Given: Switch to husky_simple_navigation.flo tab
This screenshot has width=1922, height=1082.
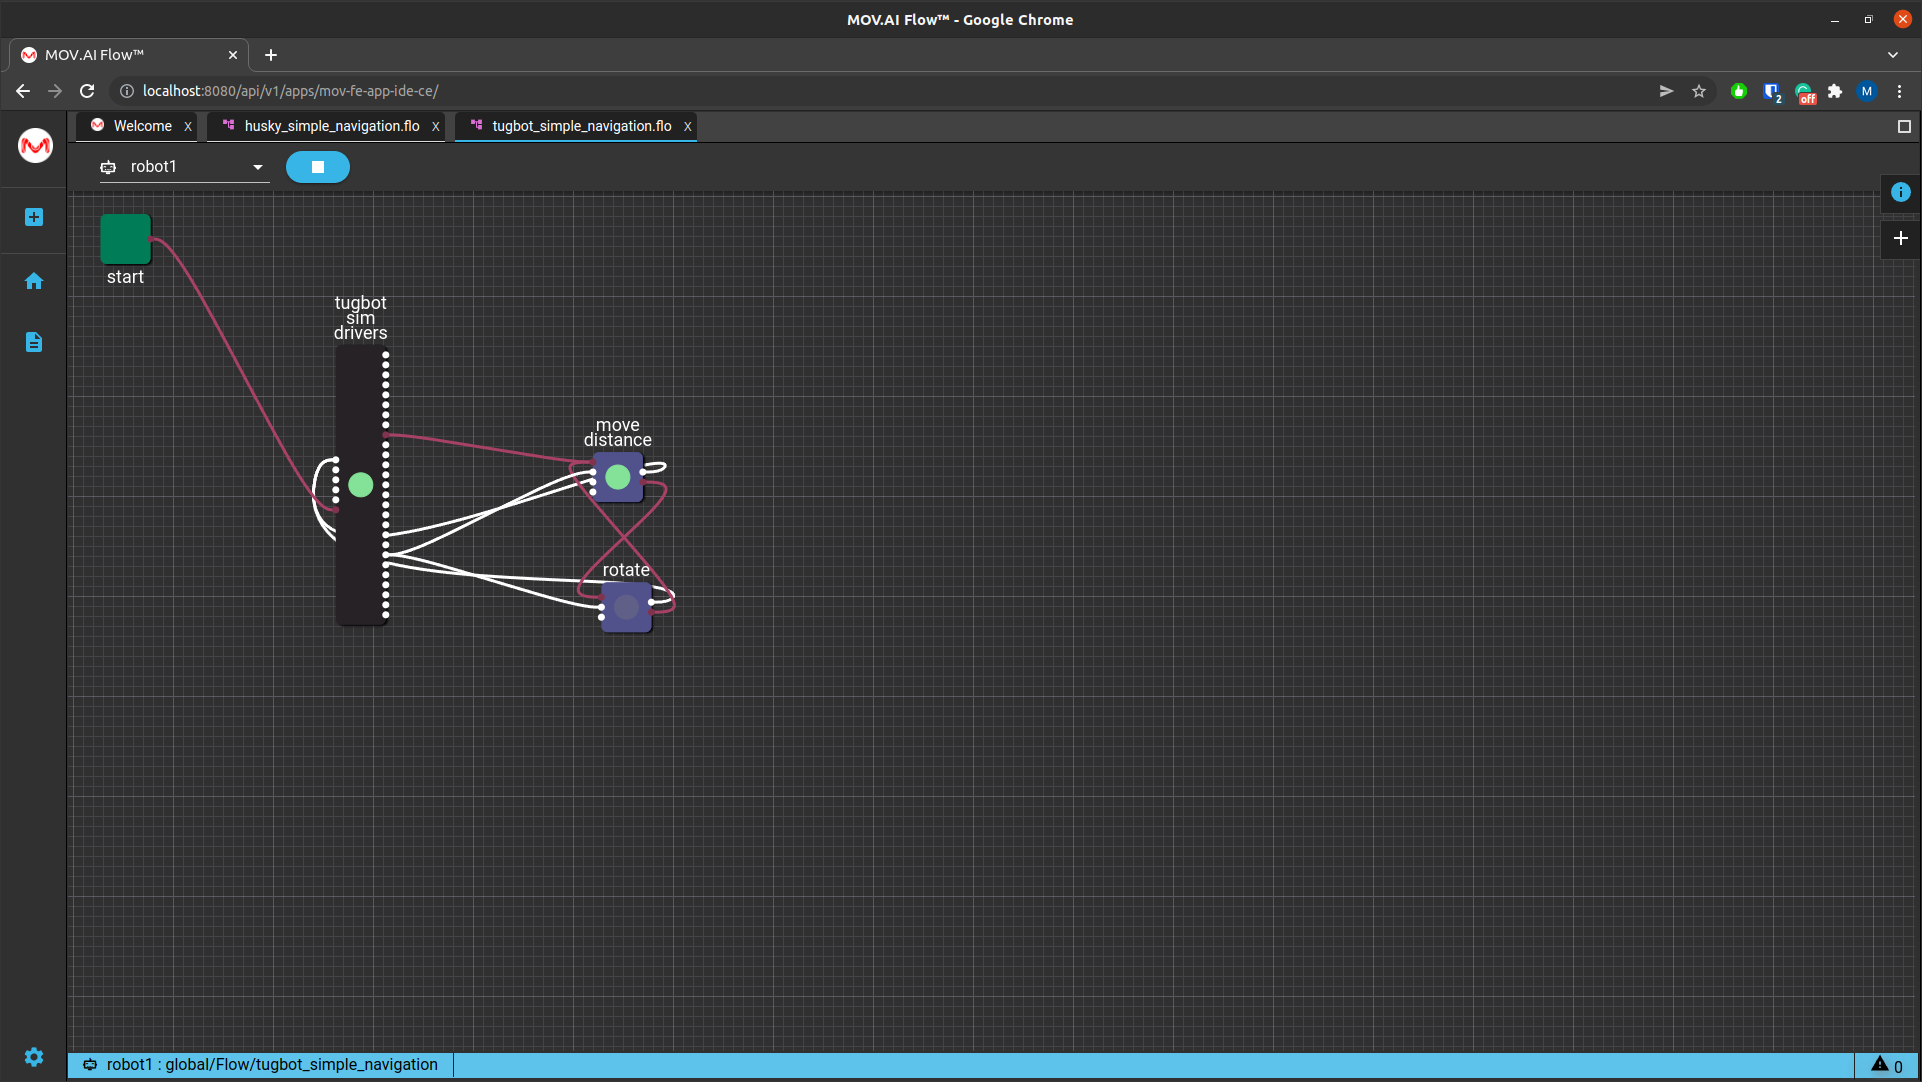Looking at the screenshot, I should point(331,126).
